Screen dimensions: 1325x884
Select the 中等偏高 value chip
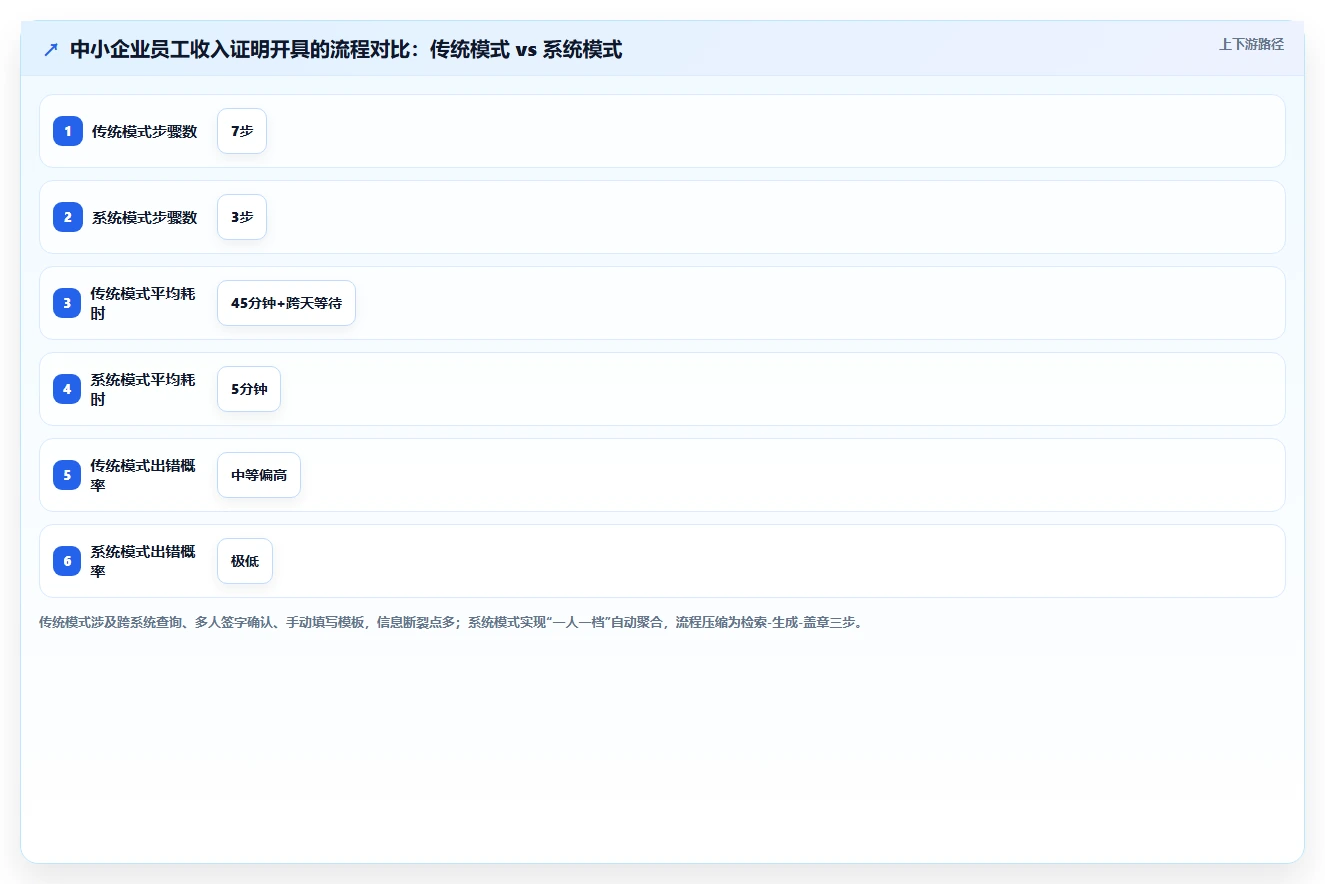click(x=259, y=475)
